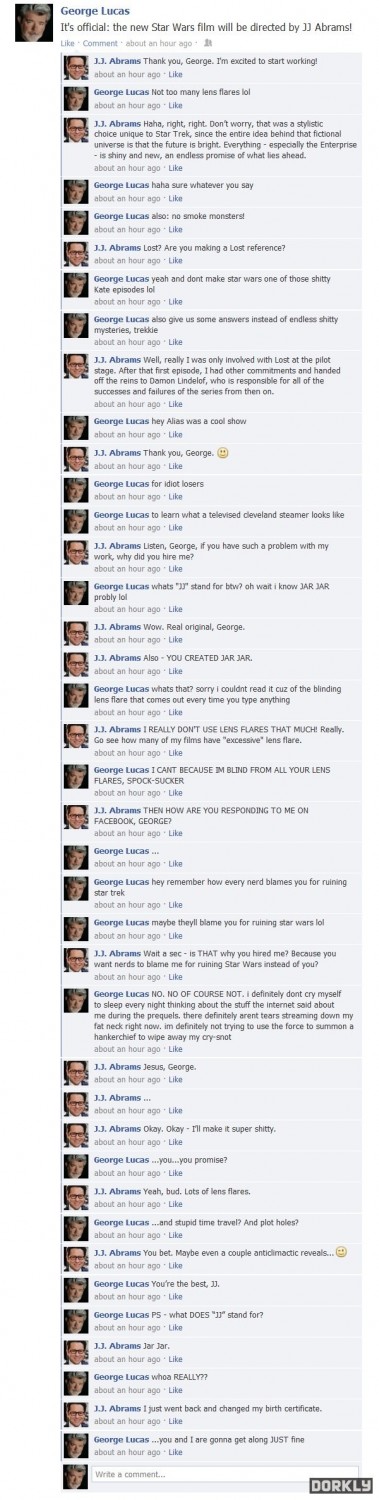Like the 'I'm excited to start working!' comment

coord(175,74)
